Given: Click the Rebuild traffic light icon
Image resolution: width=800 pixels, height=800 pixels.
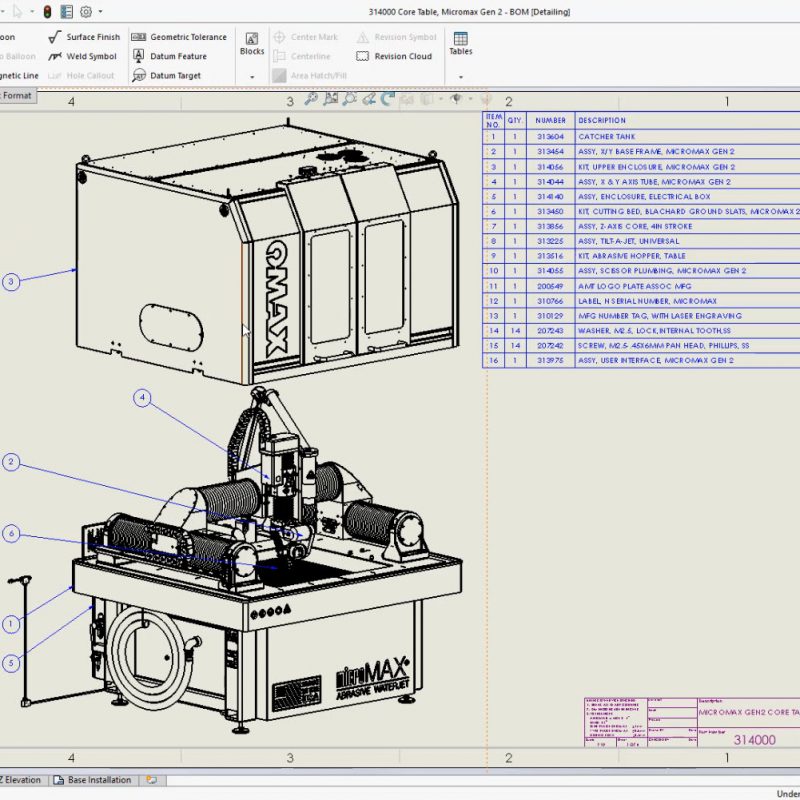Looking at the screenshot, I should (47, 11).
